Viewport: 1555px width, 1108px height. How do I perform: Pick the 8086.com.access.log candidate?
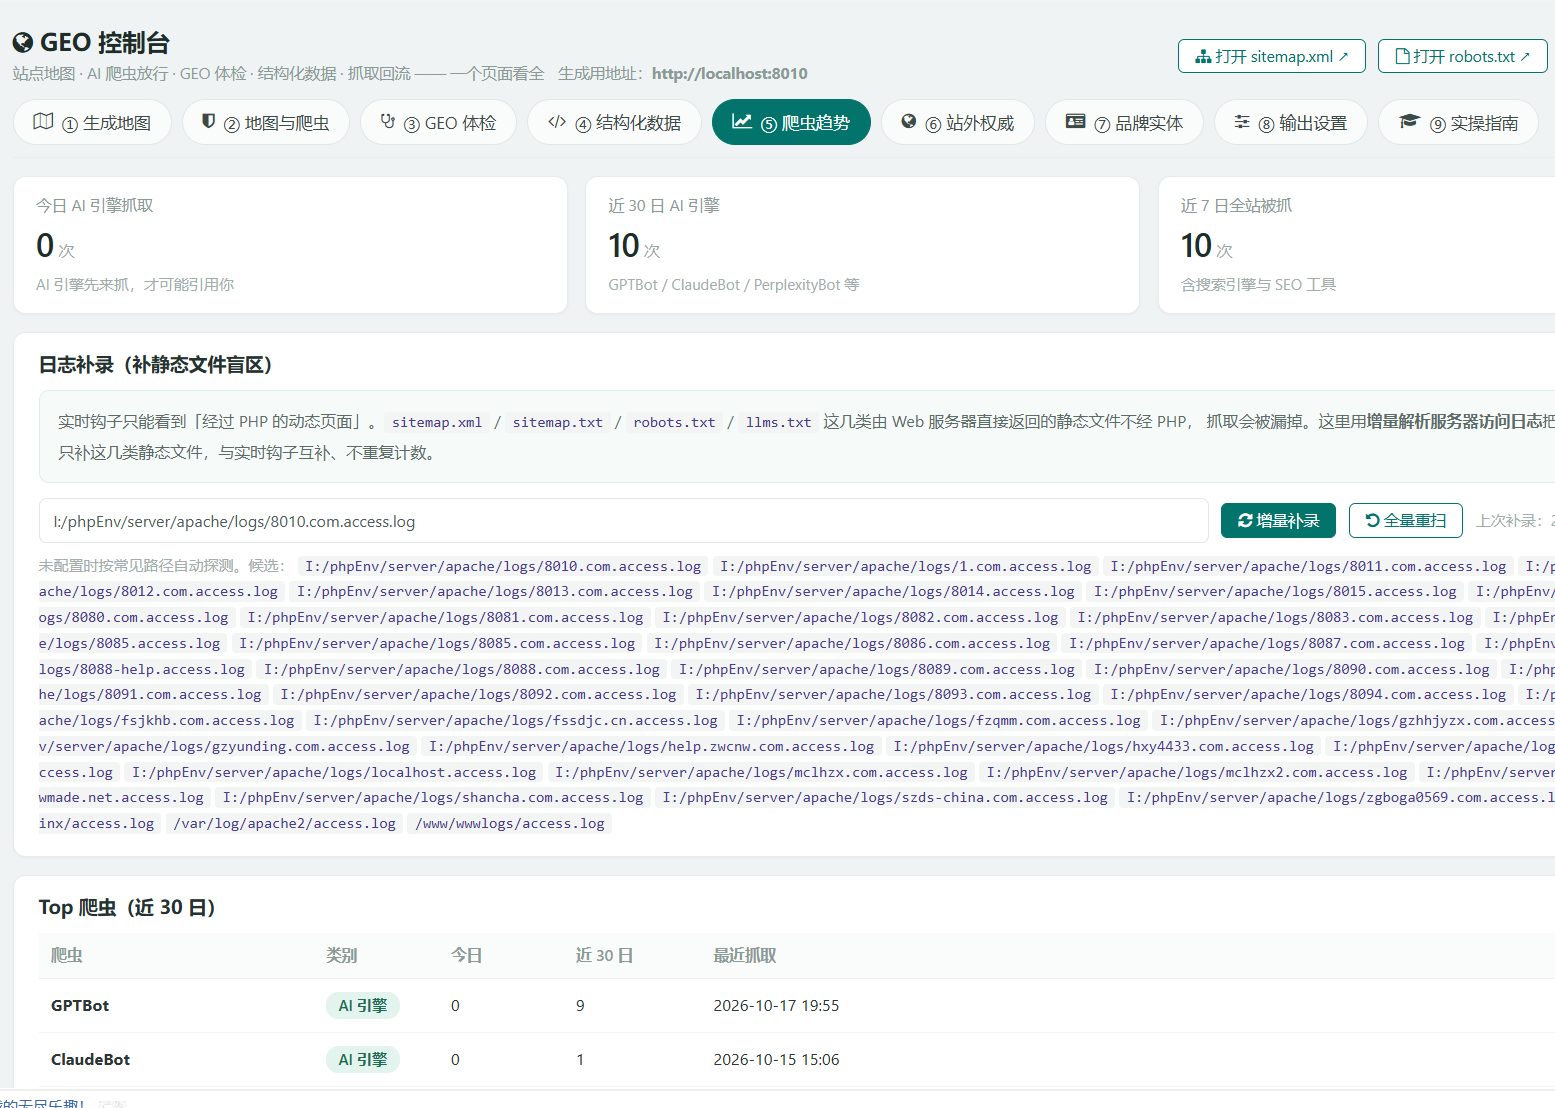tap(852, 644)
